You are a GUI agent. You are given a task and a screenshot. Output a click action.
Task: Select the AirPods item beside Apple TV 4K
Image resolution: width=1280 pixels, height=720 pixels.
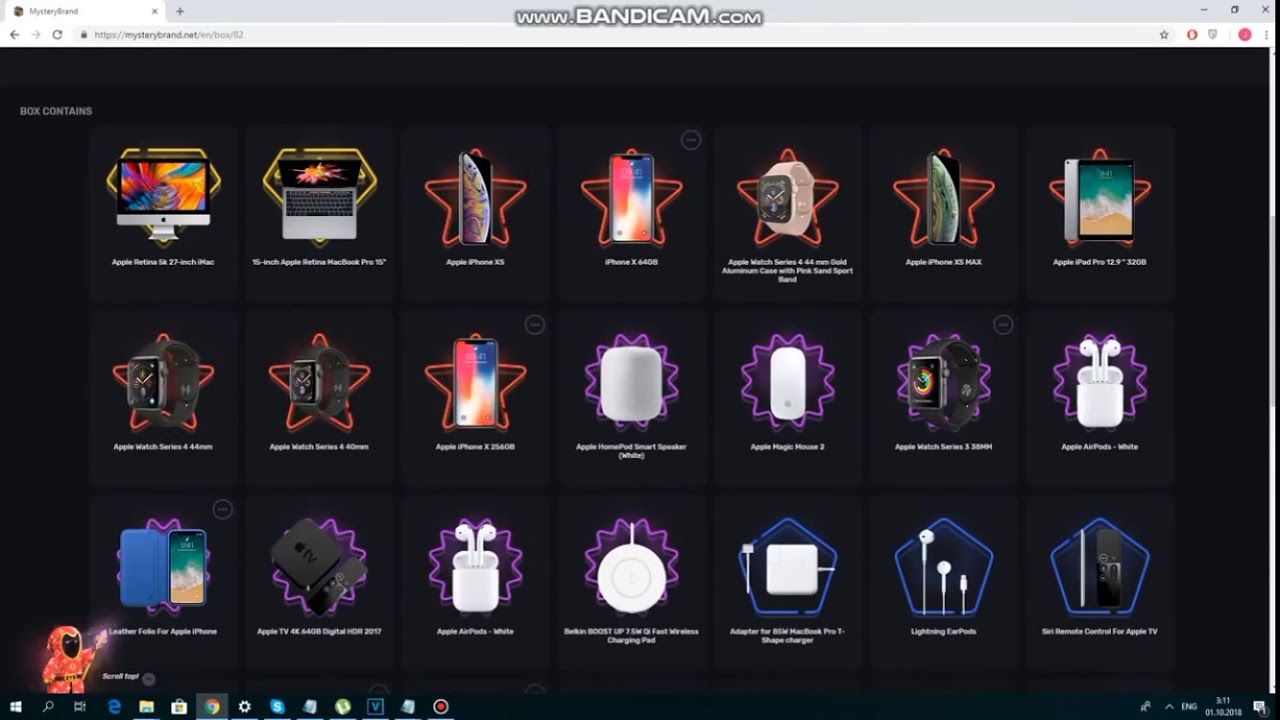[x=475, y=582]
